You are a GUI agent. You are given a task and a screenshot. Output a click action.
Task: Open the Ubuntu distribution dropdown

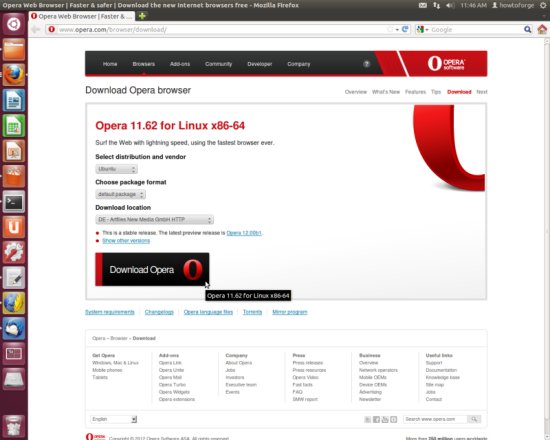coord(116,169)
